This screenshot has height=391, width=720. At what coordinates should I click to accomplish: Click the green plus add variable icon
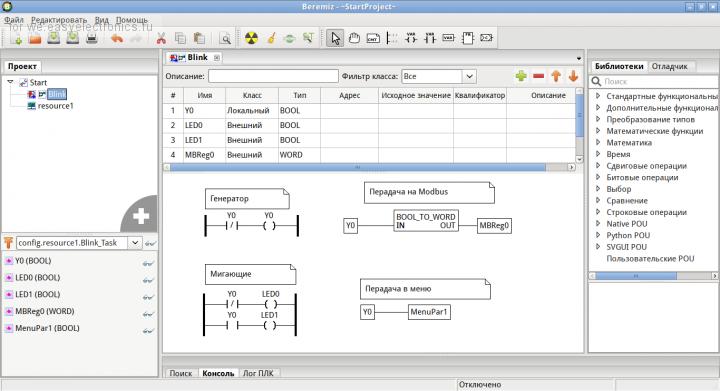tap(521, 76)
